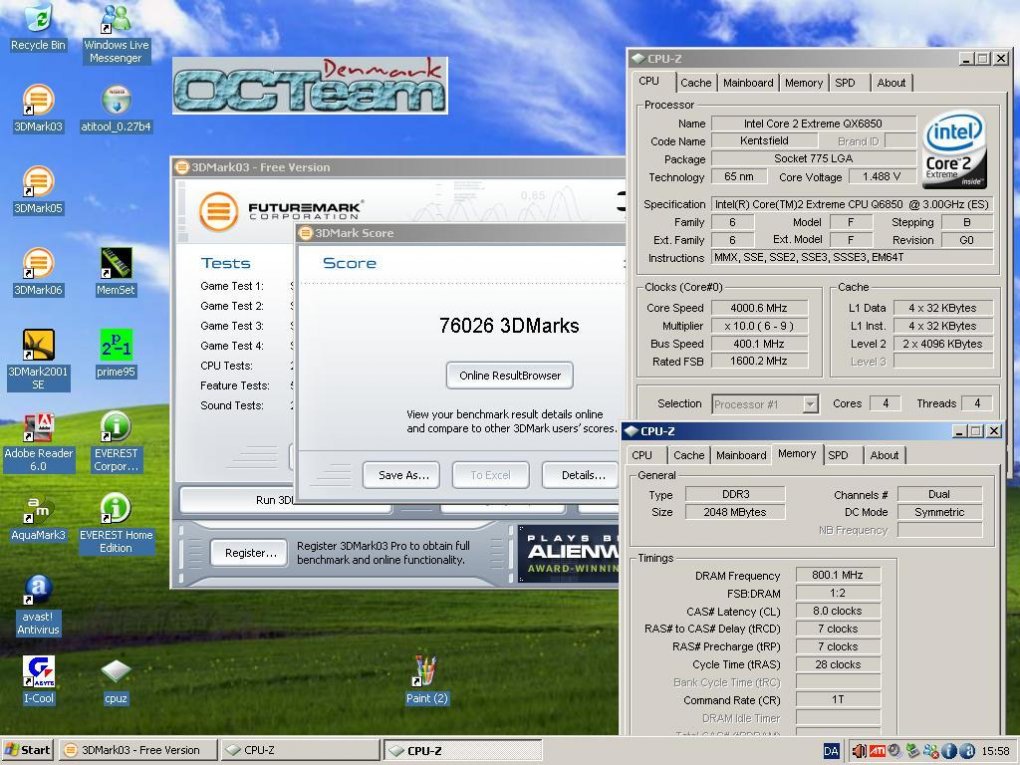1020x765 pixels.
Task: Open About tab in upper CPU-Z window
Action: click(891, 83)
